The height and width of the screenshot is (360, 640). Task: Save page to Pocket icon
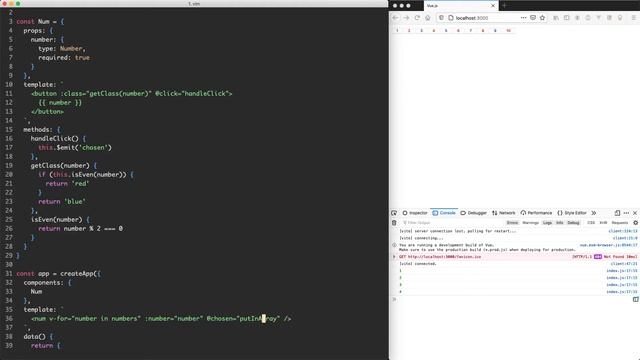coord(533,18)
